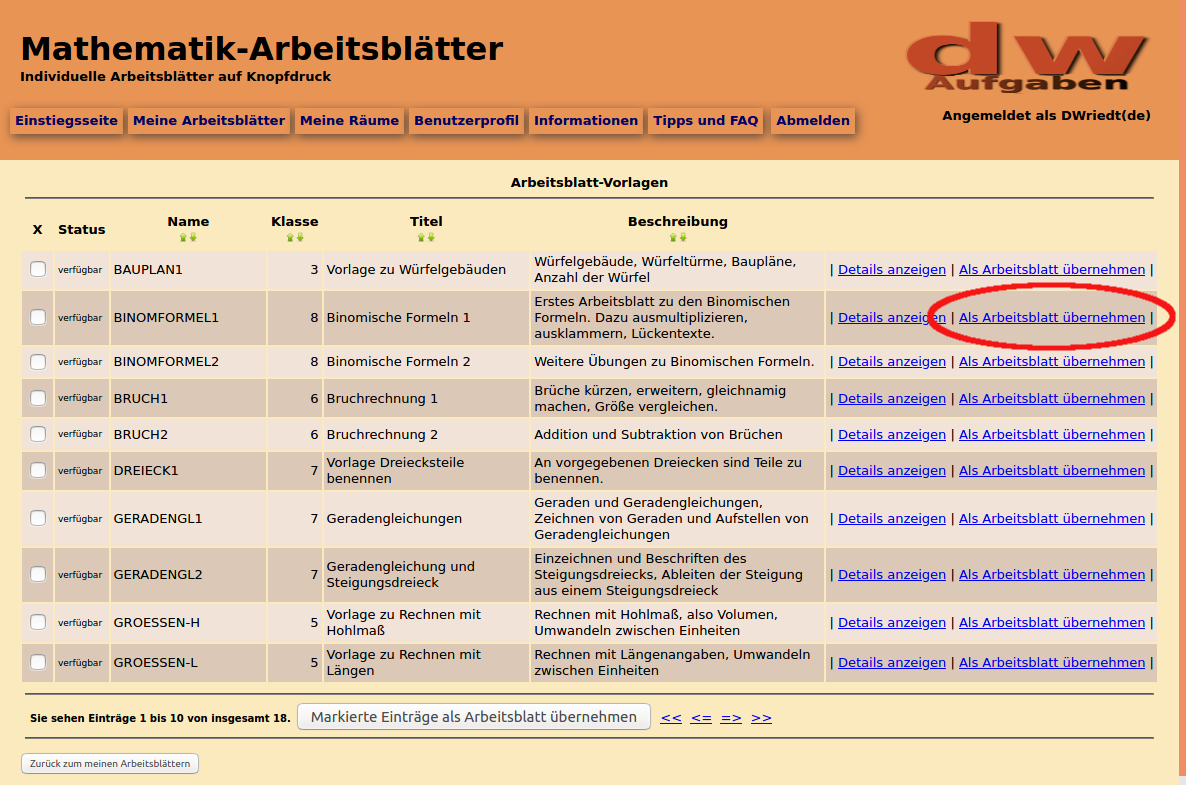Click Markierte Einträge als Arbeitsblatt übernehmen button
This screenshot has height=785, width=1186.
pos(474,717)
